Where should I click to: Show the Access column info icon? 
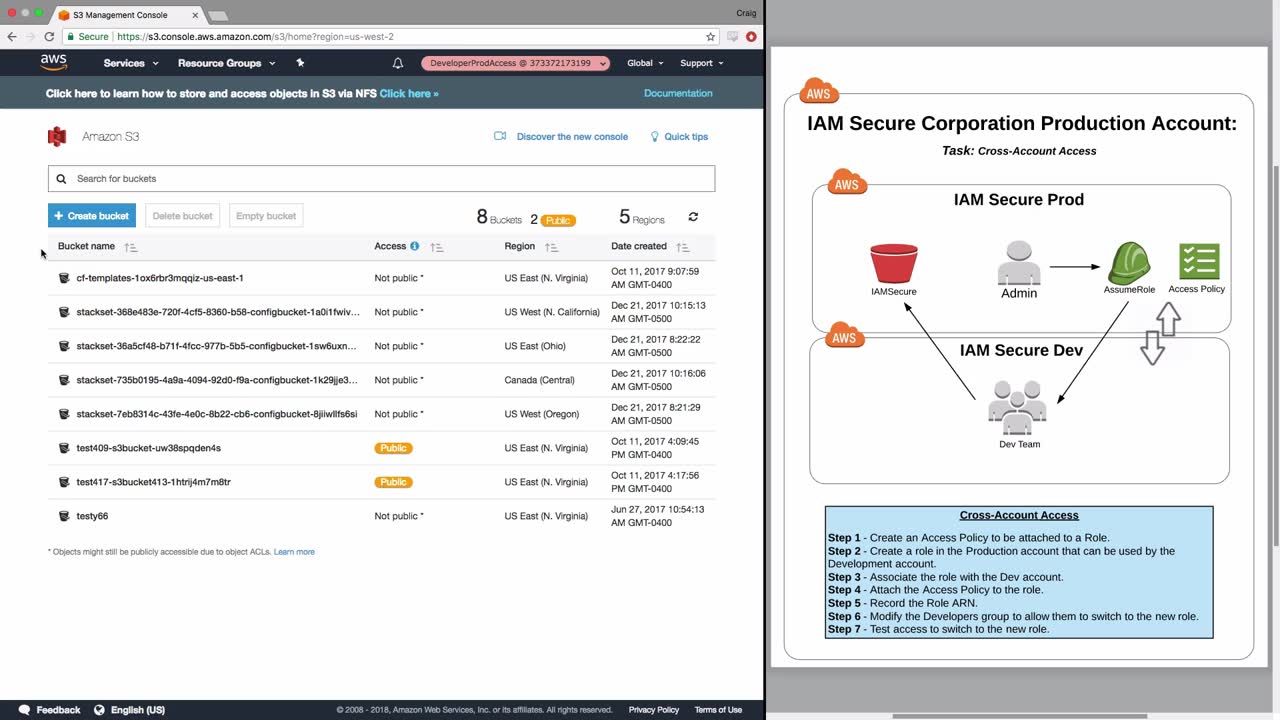pos(414,246)
